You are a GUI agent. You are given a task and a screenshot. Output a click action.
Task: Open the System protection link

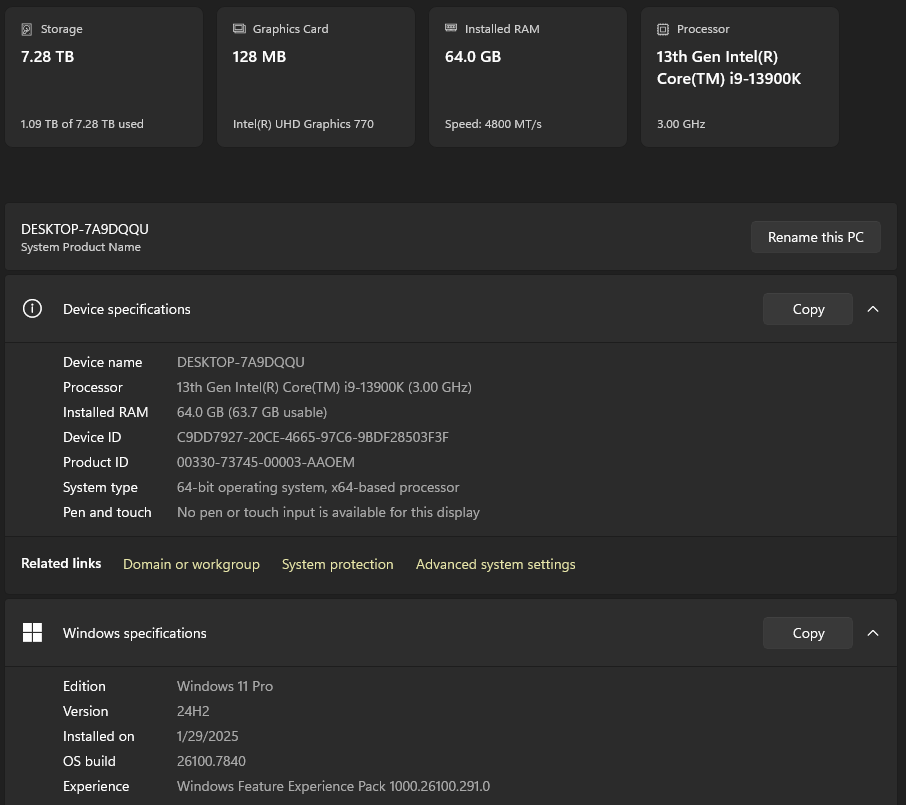(338, 564)
